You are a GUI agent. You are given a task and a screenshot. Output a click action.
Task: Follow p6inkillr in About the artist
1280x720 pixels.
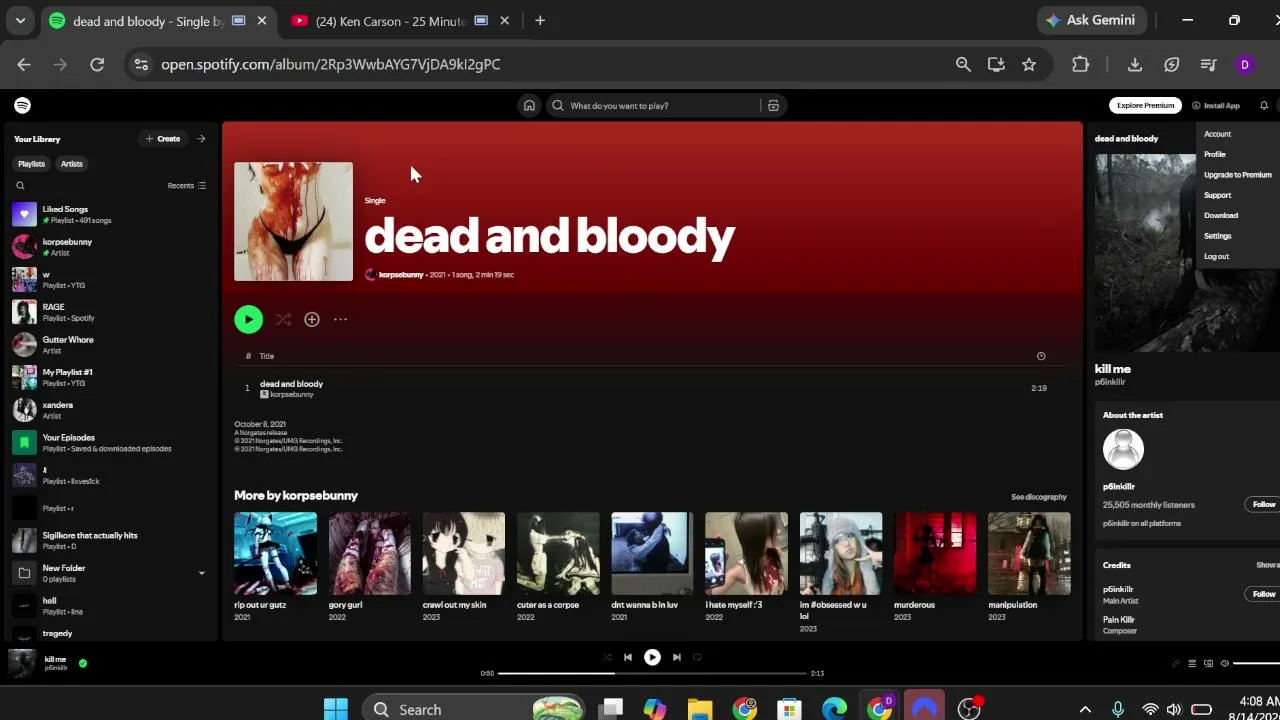pyautogui.click(x=1264, y=504)
